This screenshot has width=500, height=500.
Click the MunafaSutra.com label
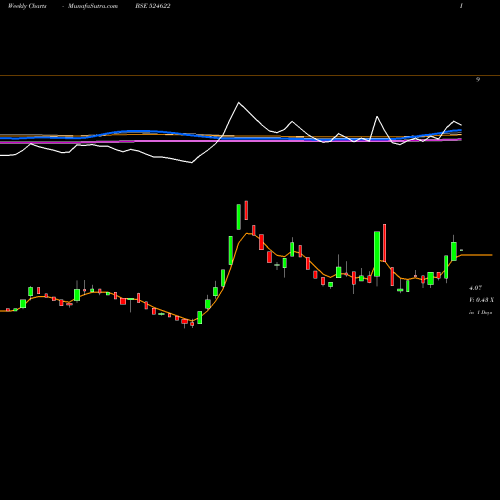click(x=93, y=6)
